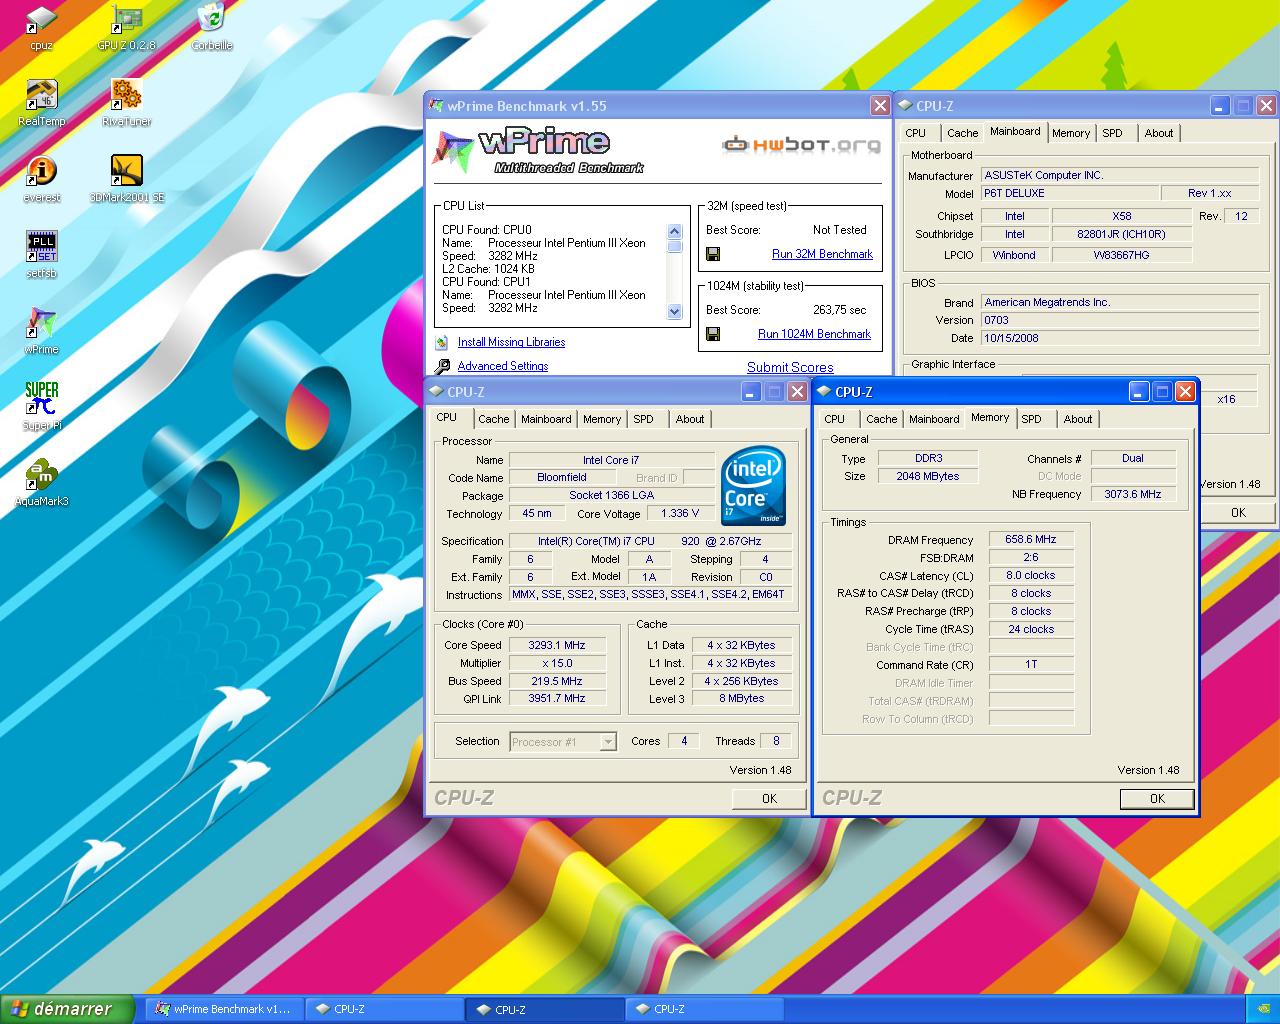Select Memory tab in CPU-Z Mainboard window

tap(1071, 133)
